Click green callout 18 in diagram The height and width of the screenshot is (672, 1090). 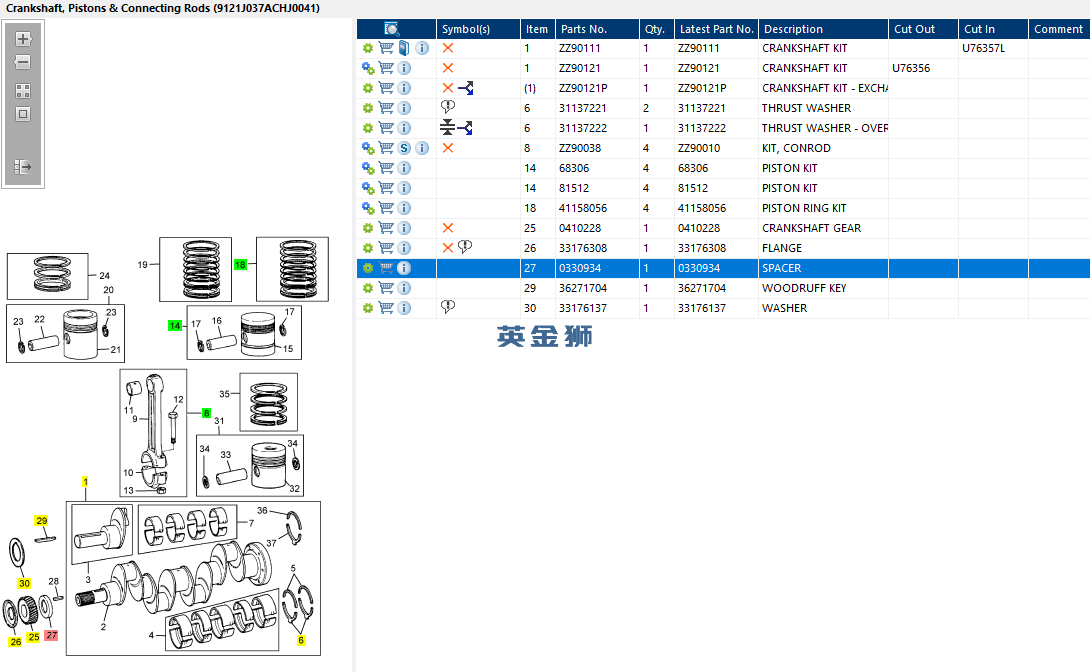(x=240, y=265)
